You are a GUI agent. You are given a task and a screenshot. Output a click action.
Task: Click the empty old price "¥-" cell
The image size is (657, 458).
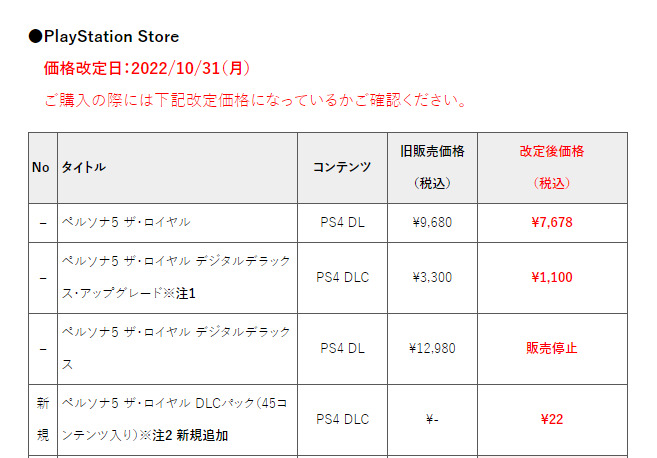pyautogui.click(x=432, y=419)
